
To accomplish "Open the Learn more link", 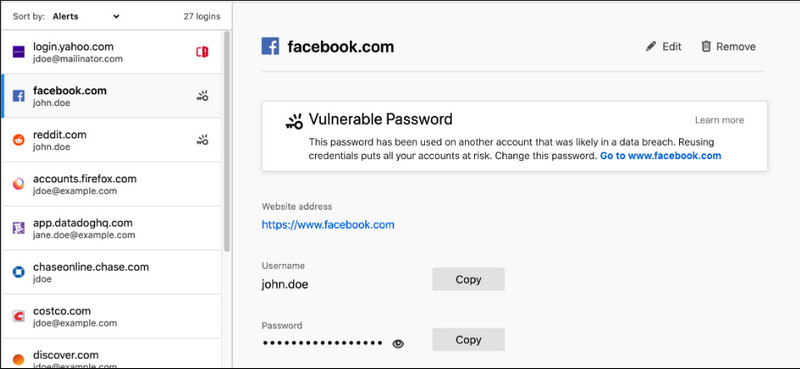I will click(719, 120).
